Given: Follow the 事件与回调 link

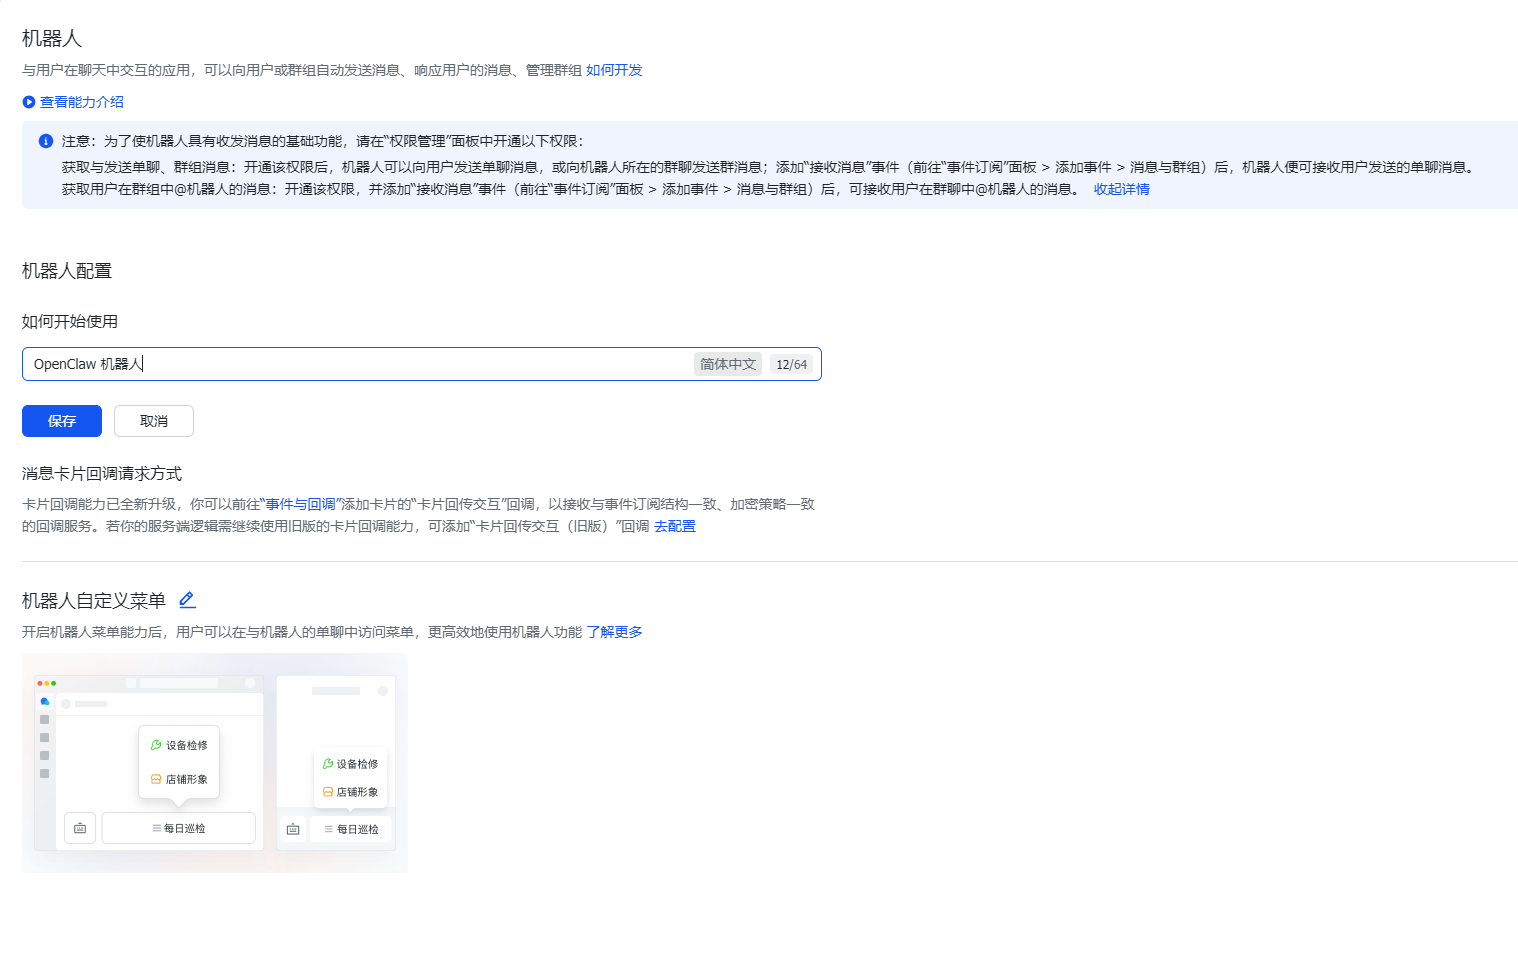Looking at the screenshot, I should pyautogui.click(x=301, y=504).
